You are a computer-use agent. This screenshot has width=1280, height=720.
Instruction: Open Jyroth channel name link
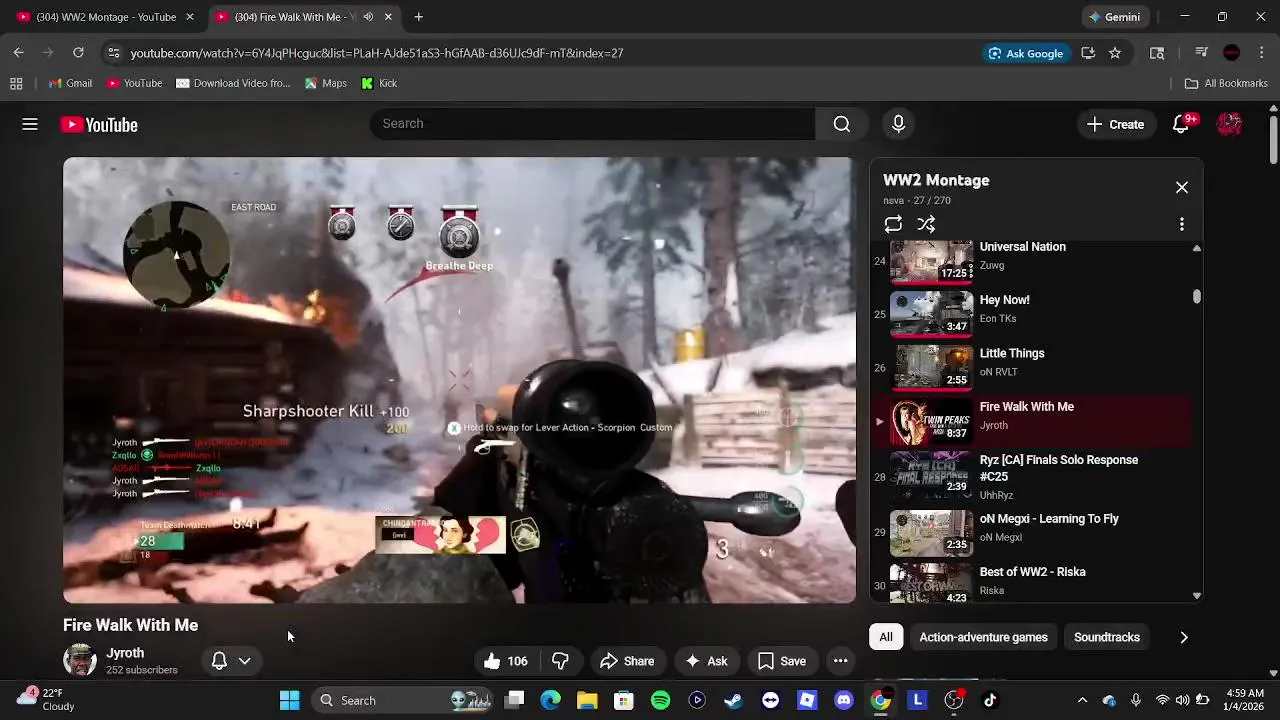tap(125, 653)
